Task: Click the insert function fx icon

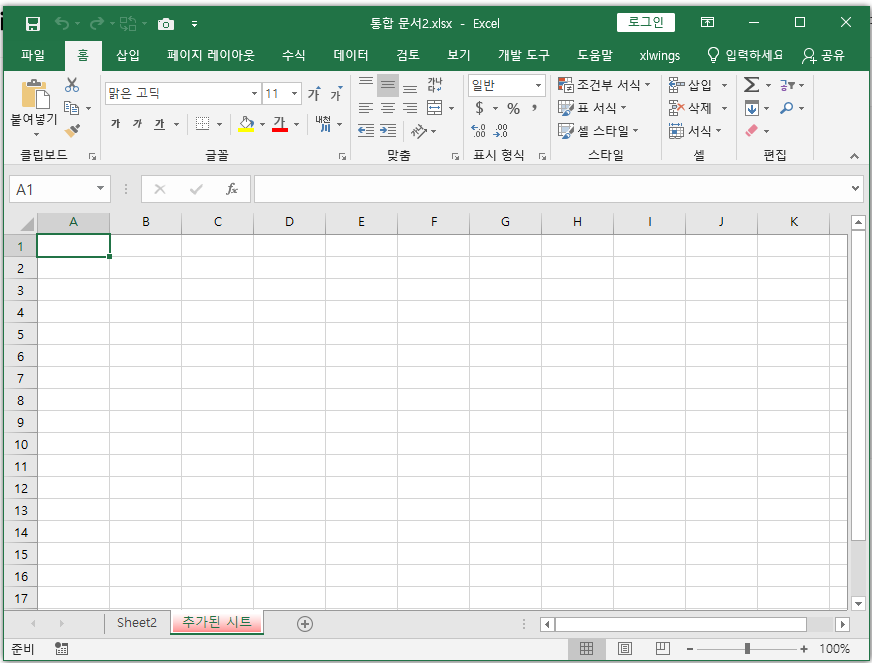Action: pos(232,189)
